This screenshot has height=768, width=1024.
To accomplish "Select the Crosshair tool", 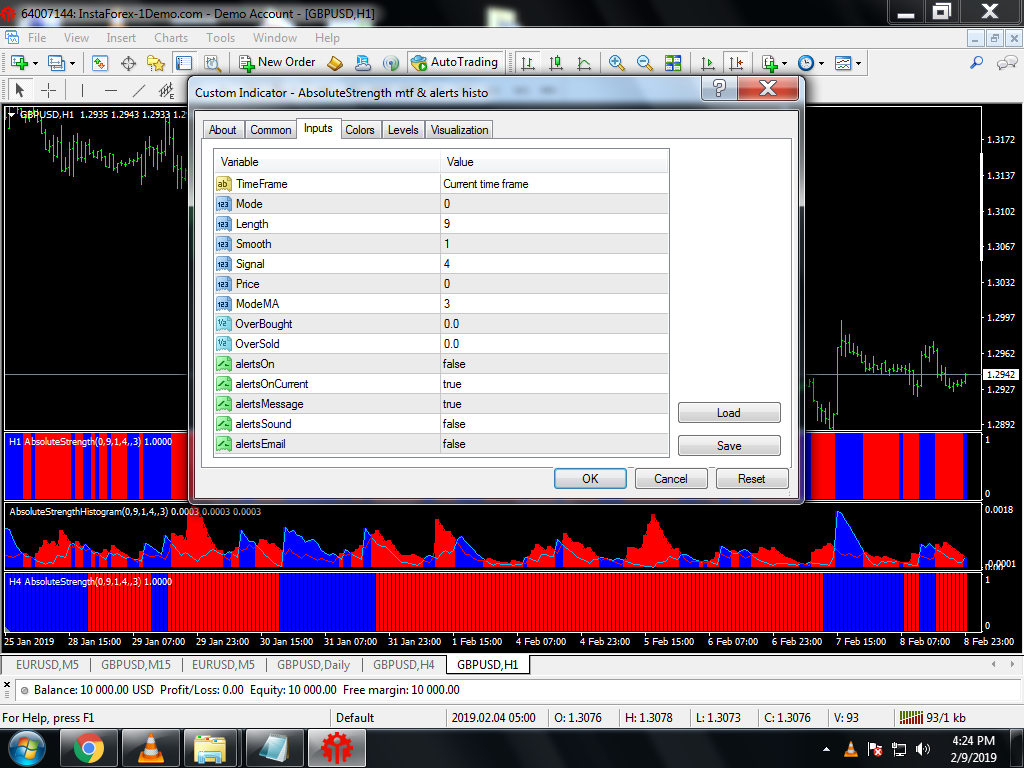I will point(48,90).
